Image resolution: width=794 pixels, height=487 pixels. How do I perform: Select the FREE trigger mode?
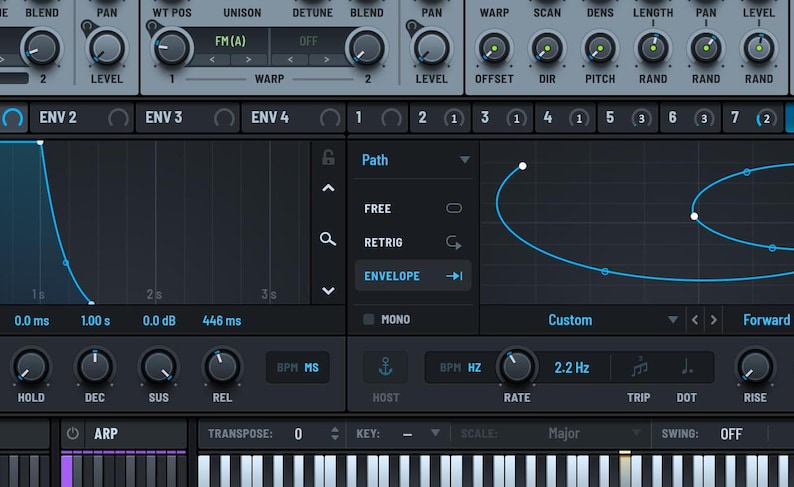coord(413,209)
